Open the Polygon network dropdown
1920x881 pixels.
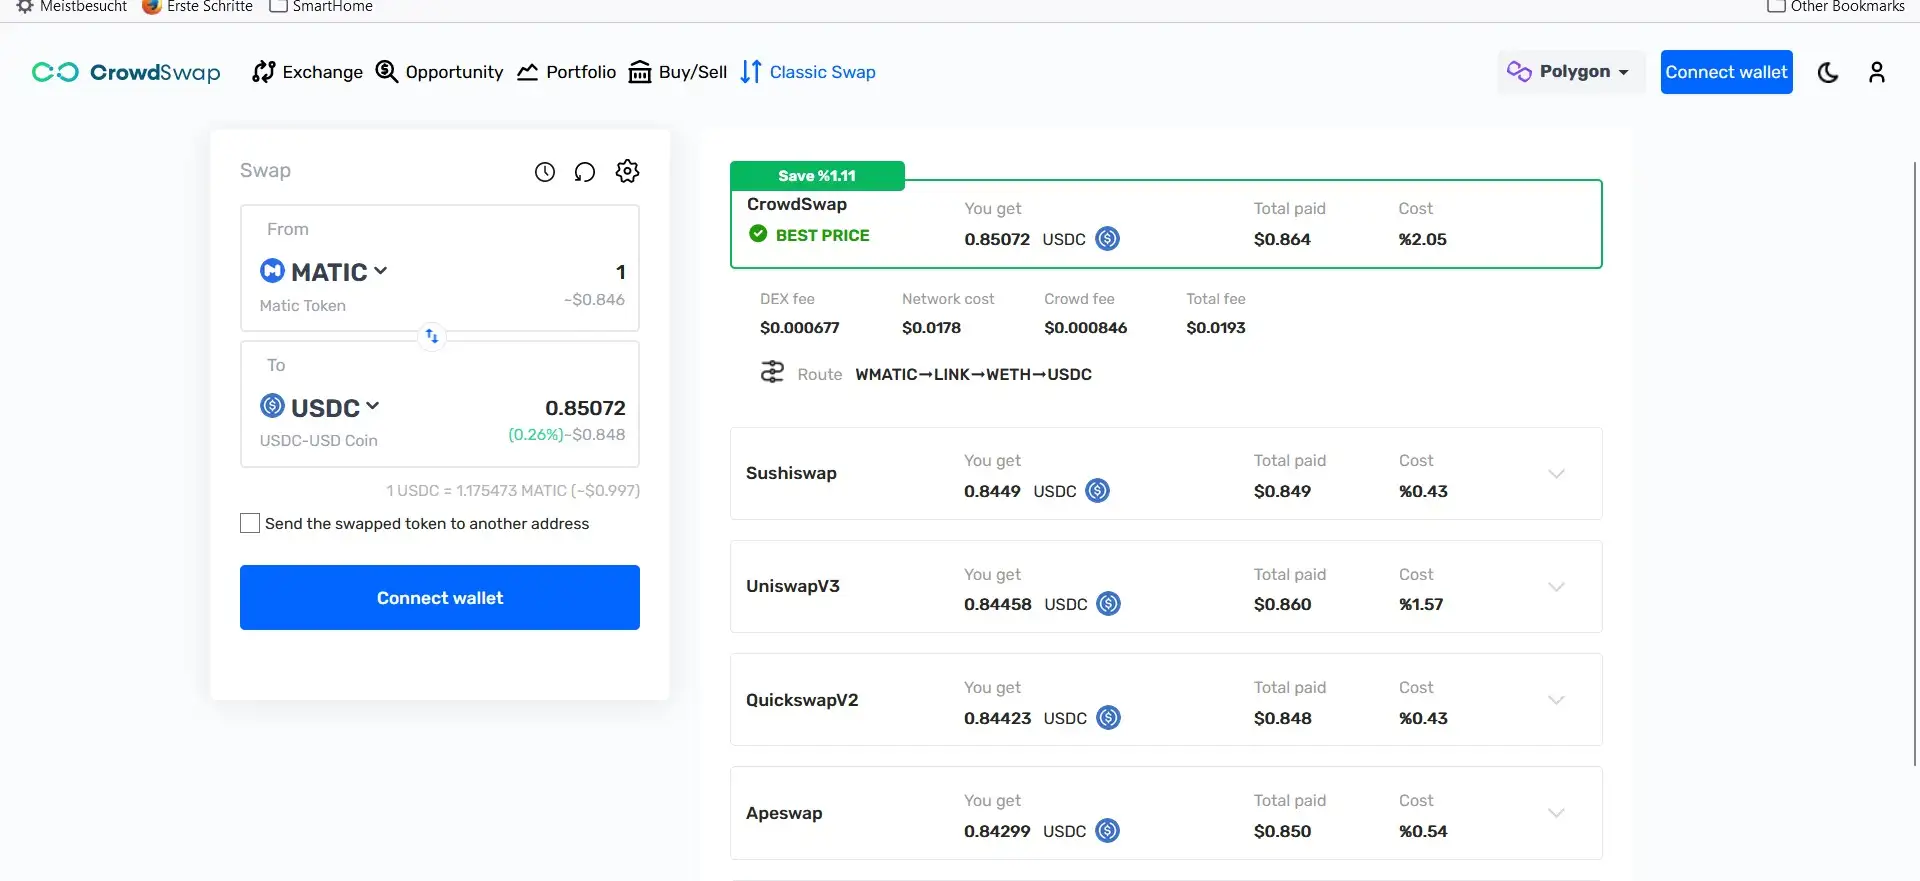[x=1570, y=72]
